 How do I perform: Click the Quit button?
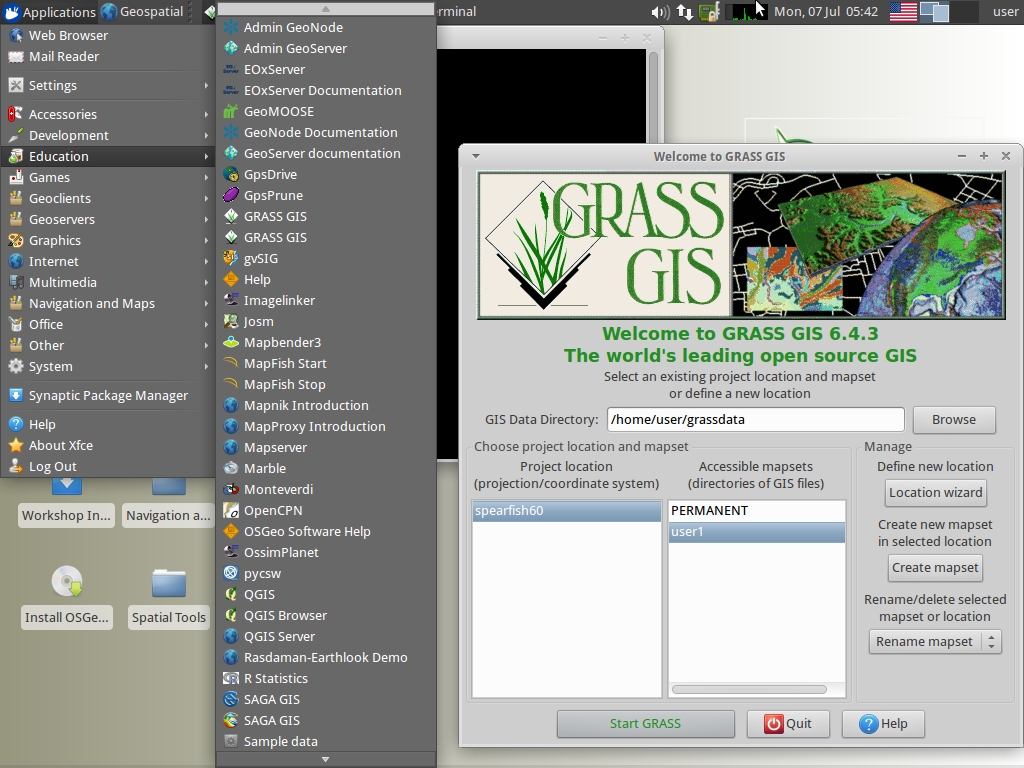(788, 724)
